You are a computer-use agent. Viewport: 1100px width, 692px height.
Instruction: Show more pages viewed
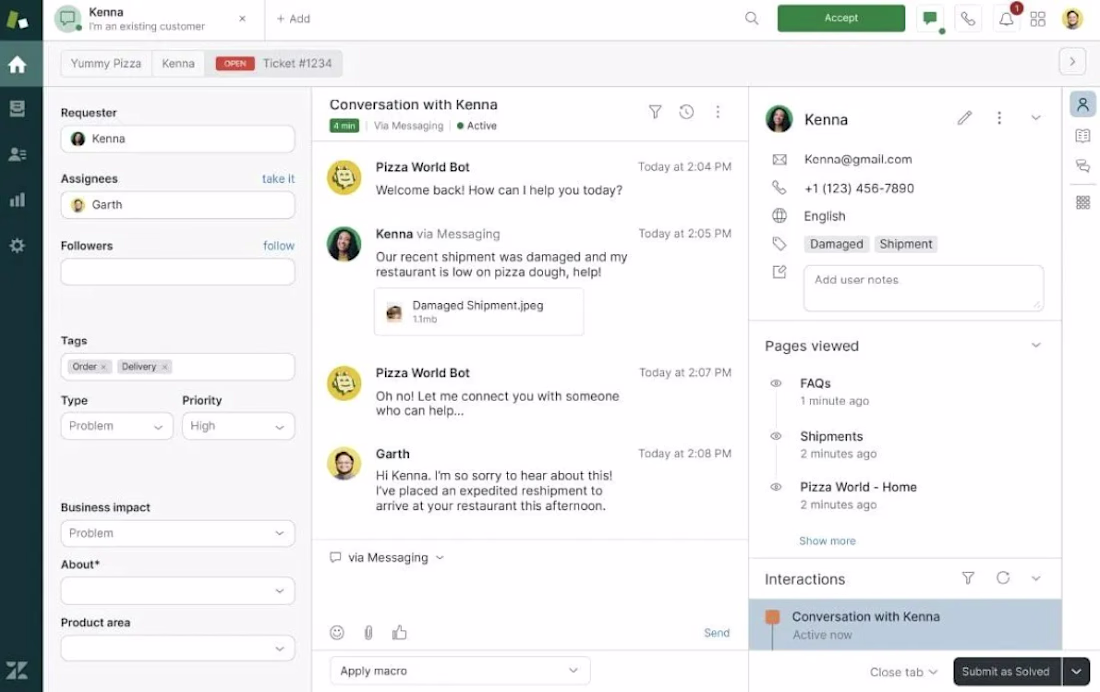point(827,540)
